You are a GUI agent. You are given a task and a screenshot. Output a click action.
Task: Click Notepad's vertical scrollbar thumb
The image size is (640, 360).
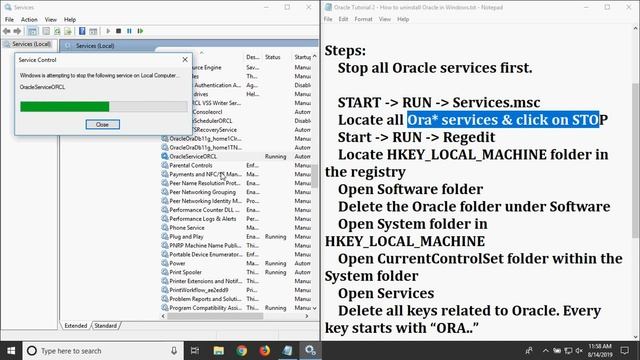(x=636, y=160)
